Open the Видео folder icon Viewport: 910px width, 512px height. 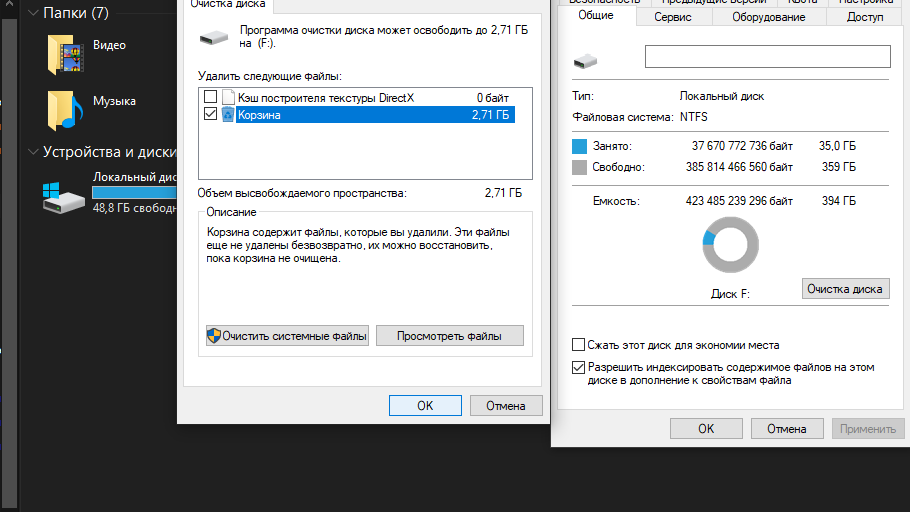[x=65, y=55]
